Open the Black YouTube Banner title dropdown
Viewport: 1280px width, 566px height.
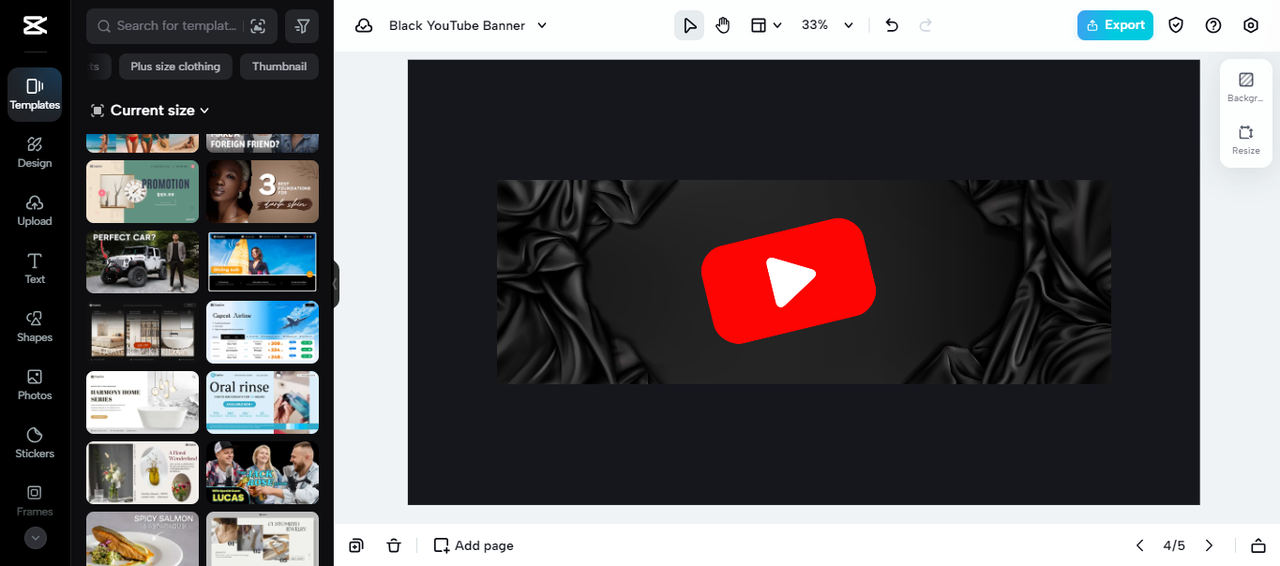coord(468,25)
